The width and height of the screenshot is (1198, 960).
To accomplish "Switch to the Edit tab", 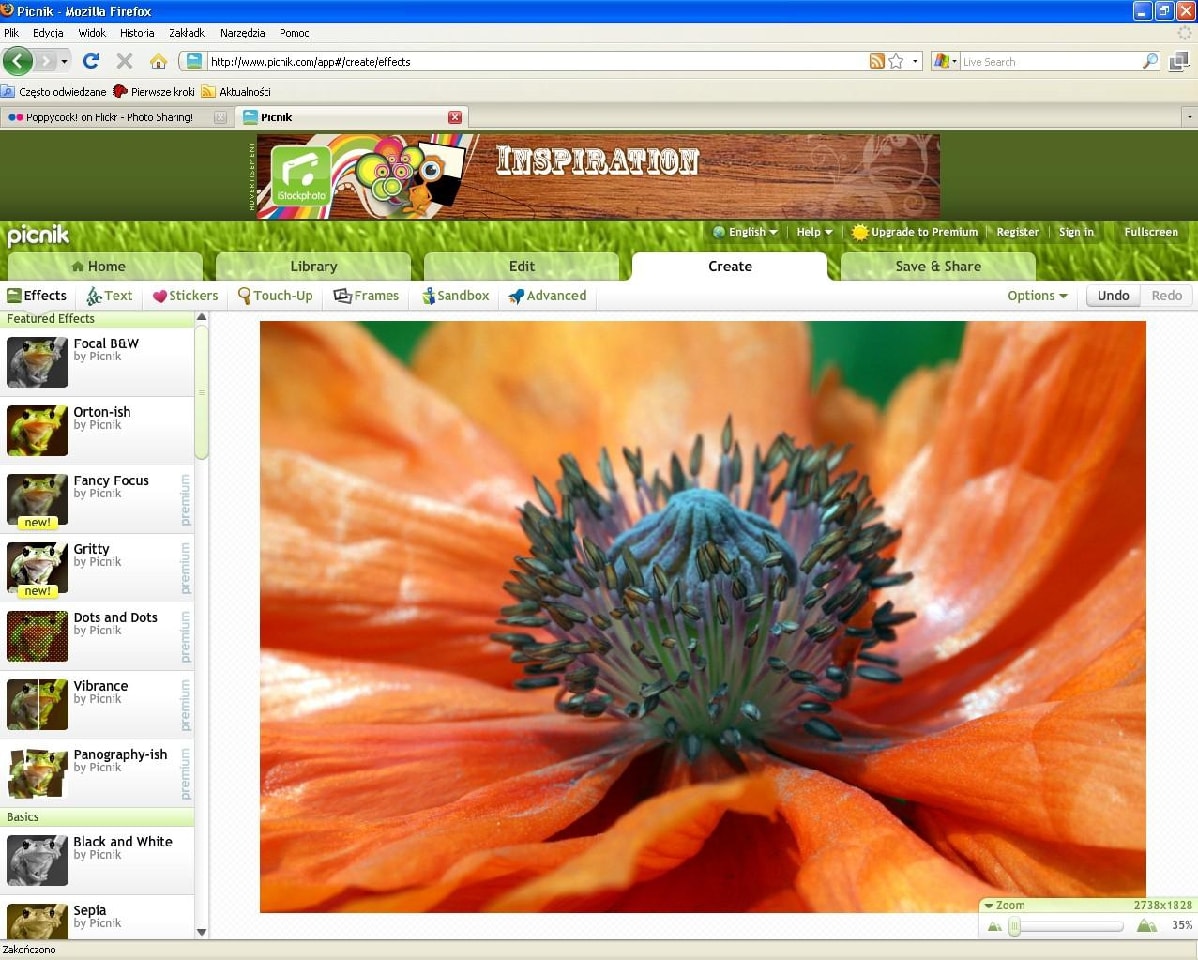I will pos(521,266).
